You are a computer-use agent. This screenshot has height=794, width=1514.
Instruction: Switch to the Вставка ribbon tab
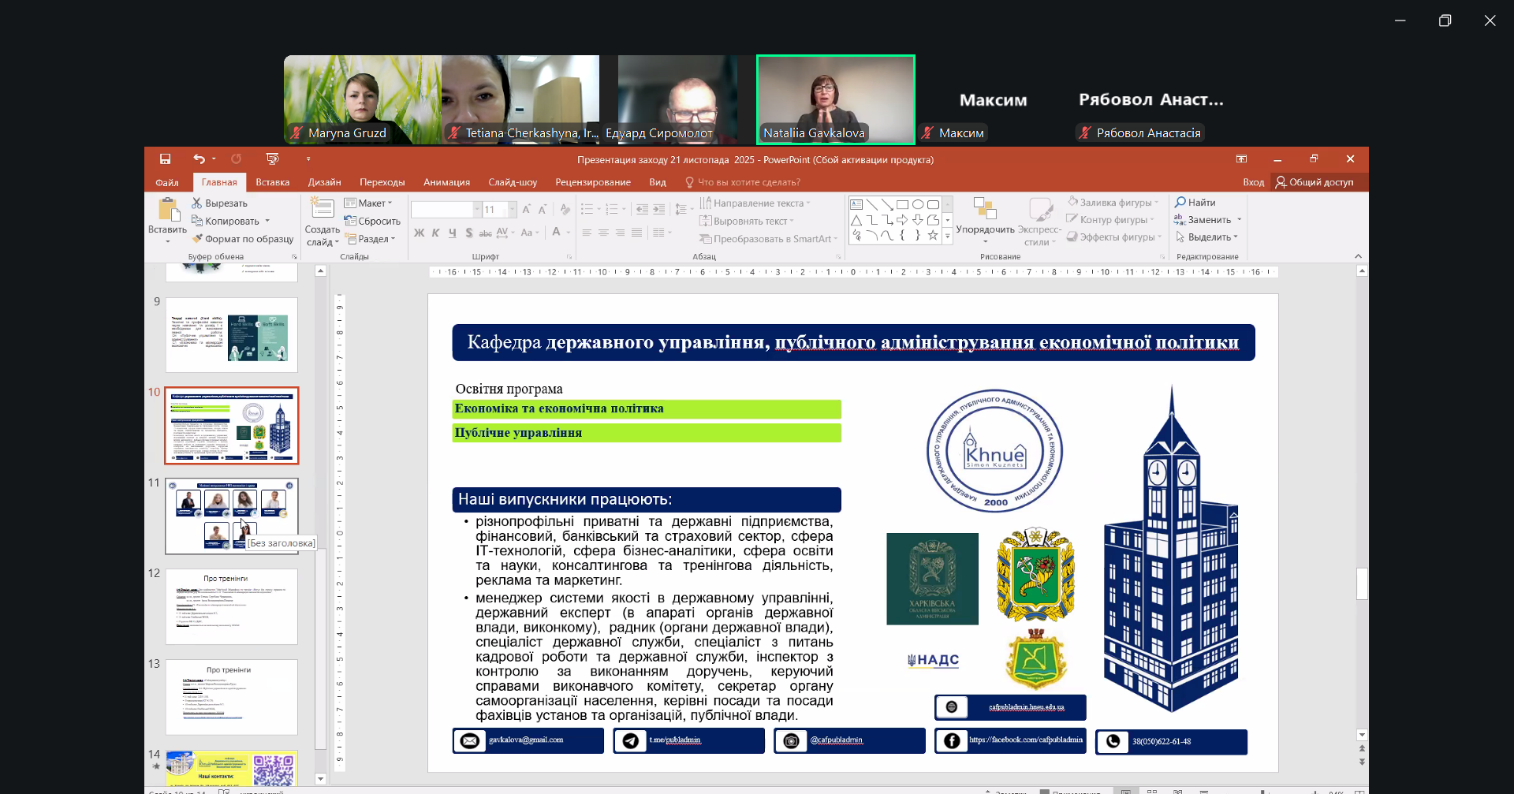(272, 182)
